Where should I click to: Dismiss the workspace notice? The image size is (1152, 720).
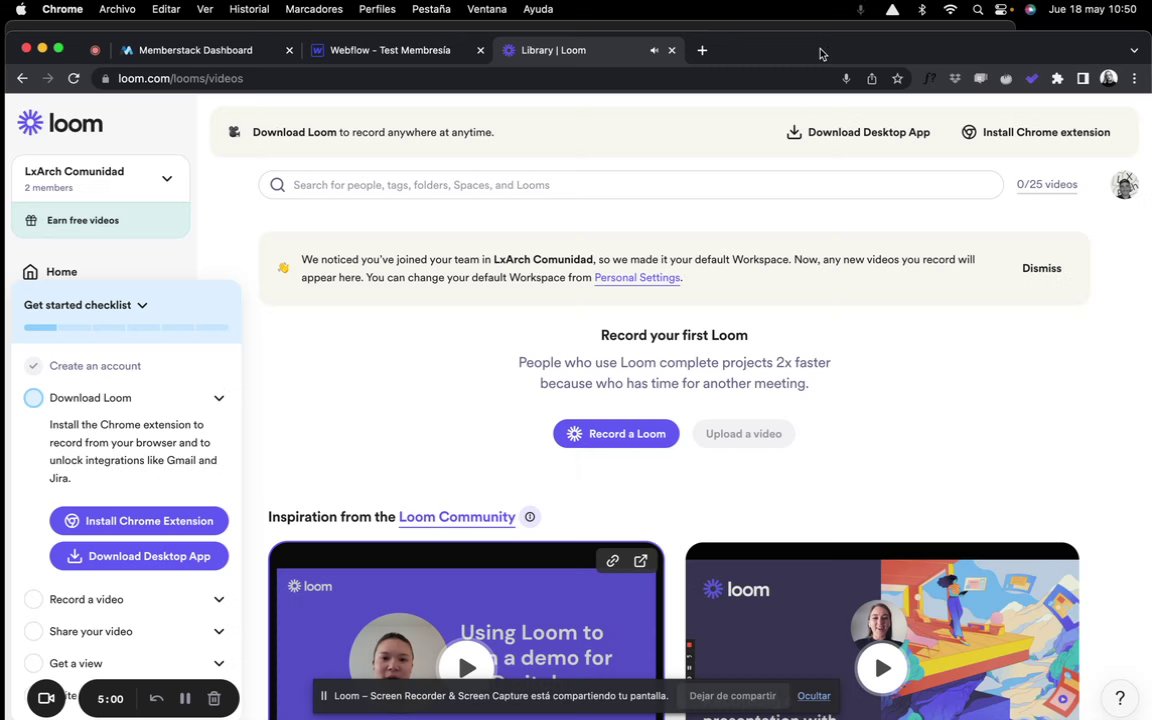pos(1041,268)
